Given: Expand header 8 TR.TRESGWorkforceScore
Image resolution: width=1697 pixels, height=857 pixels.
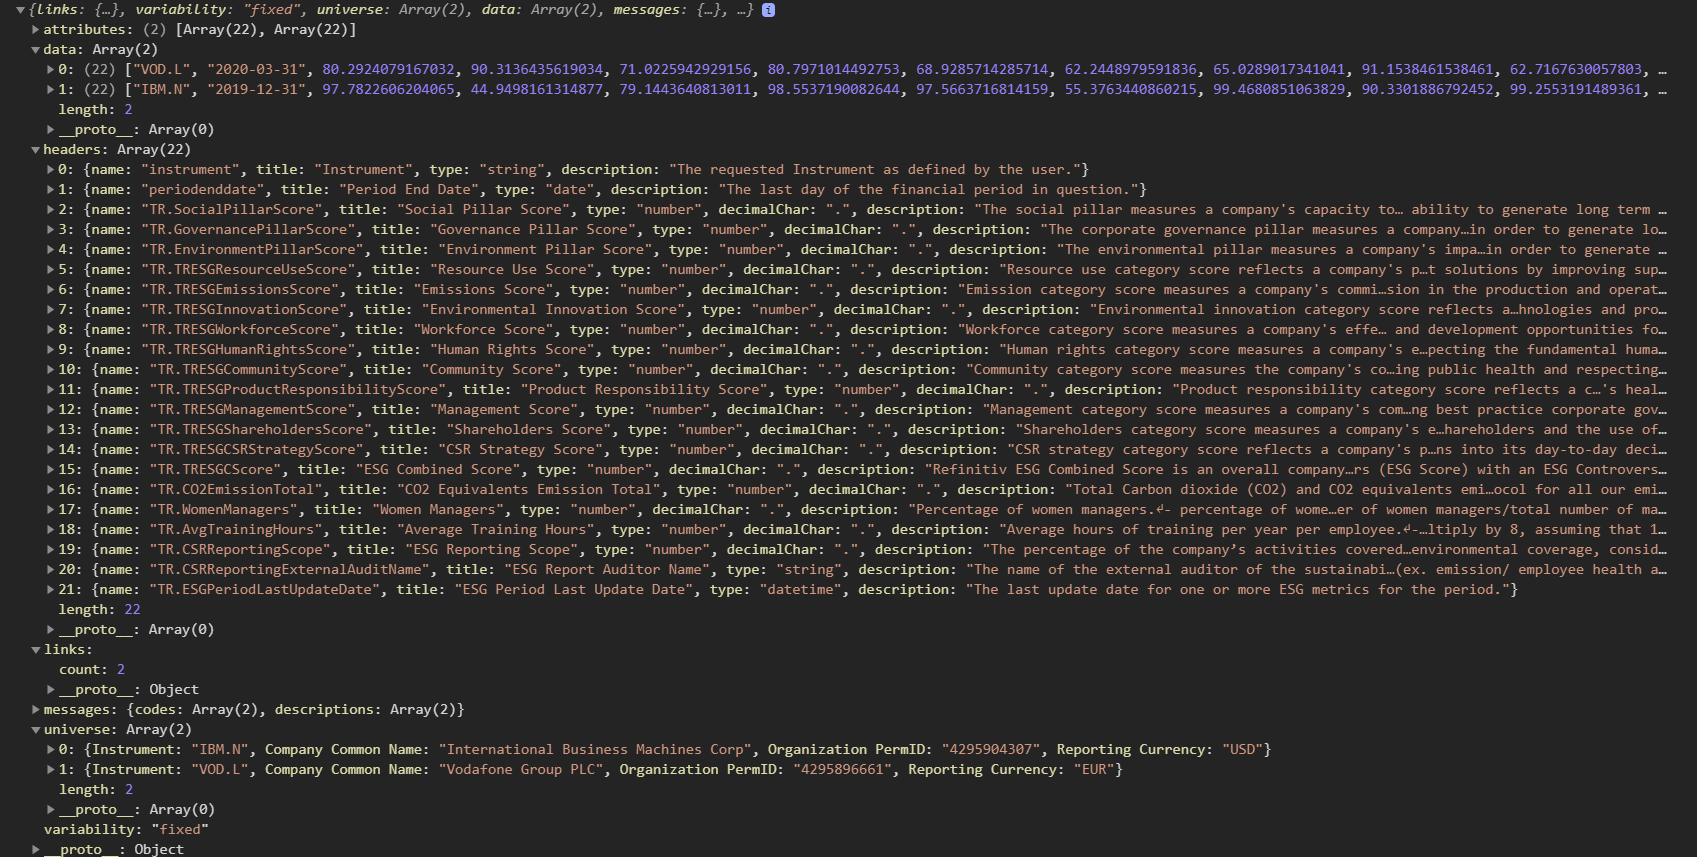Looking at the screenshot, I should coord(51,330).
